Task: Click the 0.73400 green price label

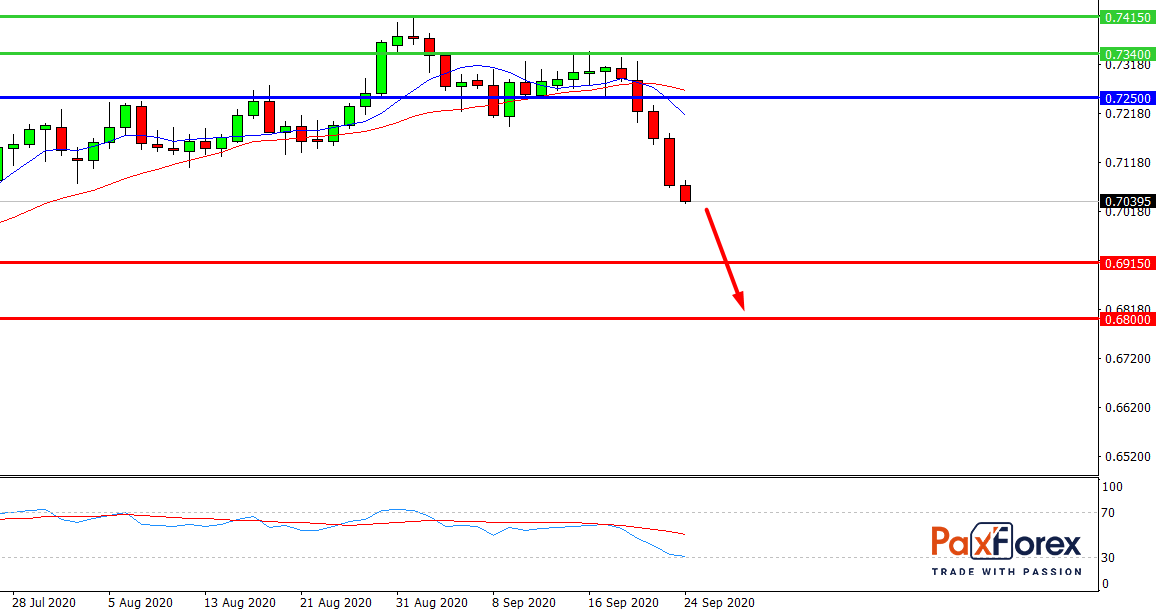Action: click(1127, 54)
